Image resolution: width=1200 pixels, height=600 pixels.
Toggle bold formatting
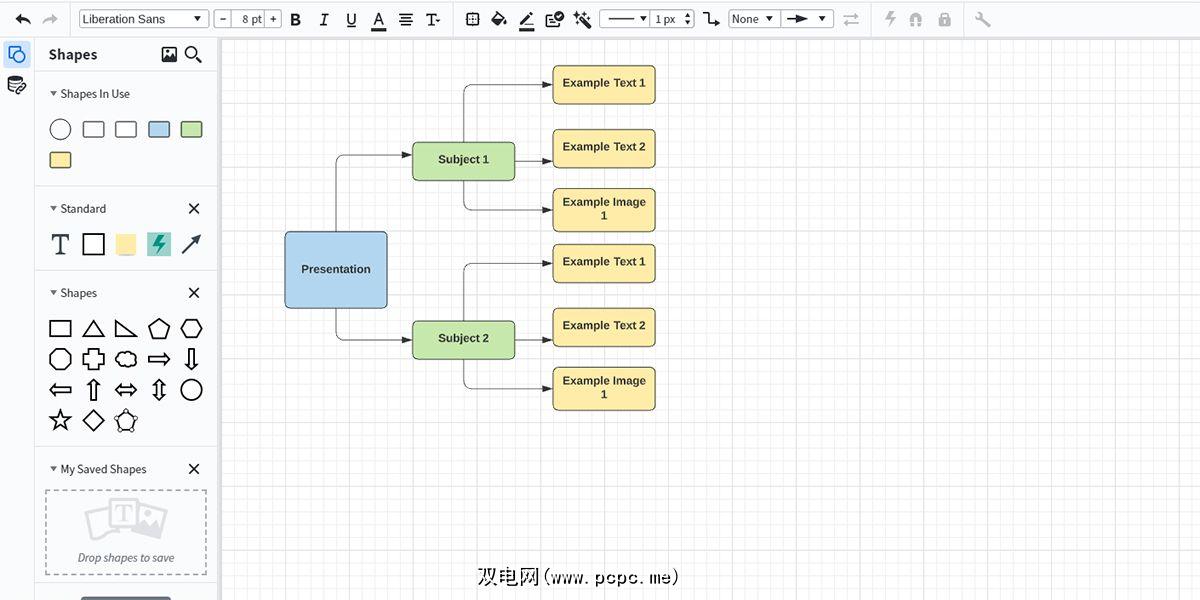(295, 19)
